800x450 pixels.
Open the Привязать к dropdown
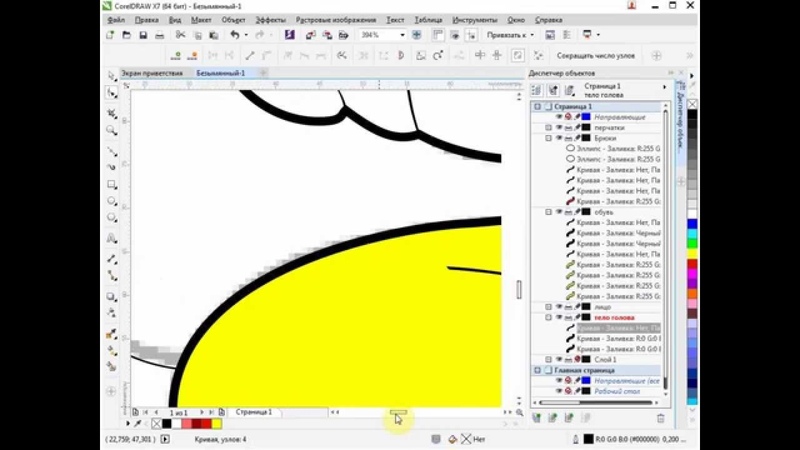click(x=510, y=35)
